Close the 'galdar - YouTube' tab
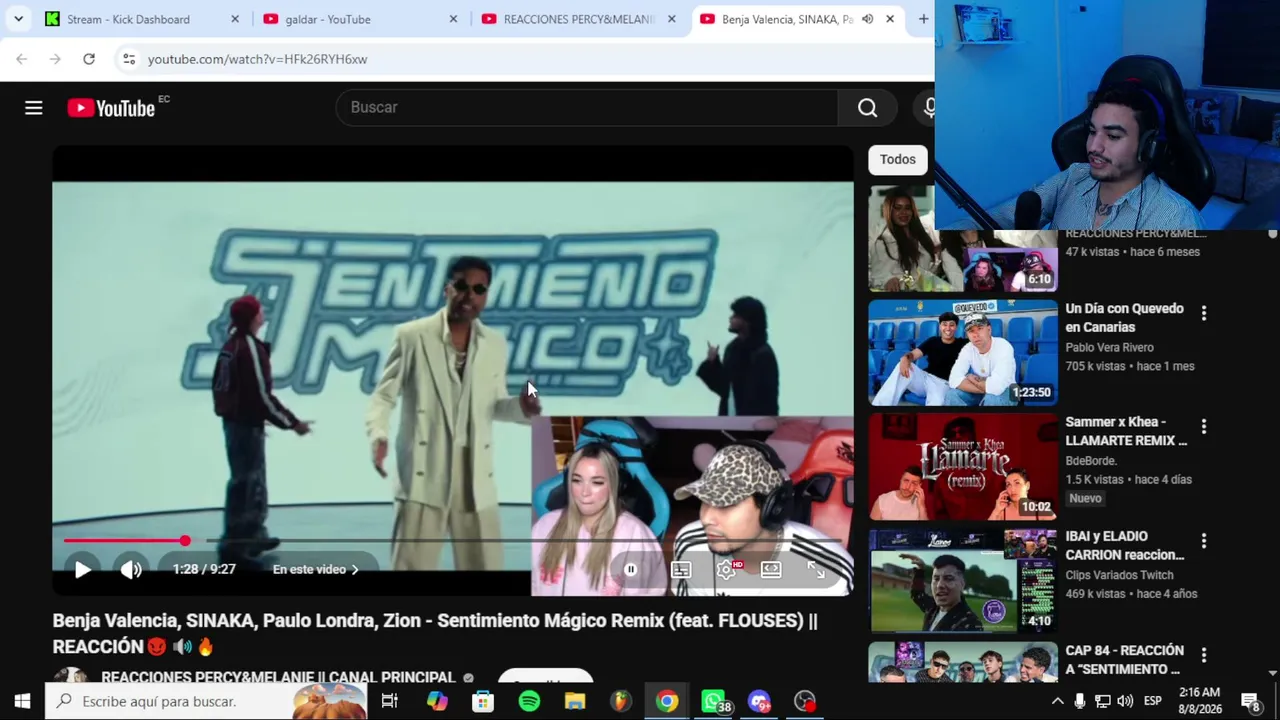 pyautogui.click(x=453, y=19)
